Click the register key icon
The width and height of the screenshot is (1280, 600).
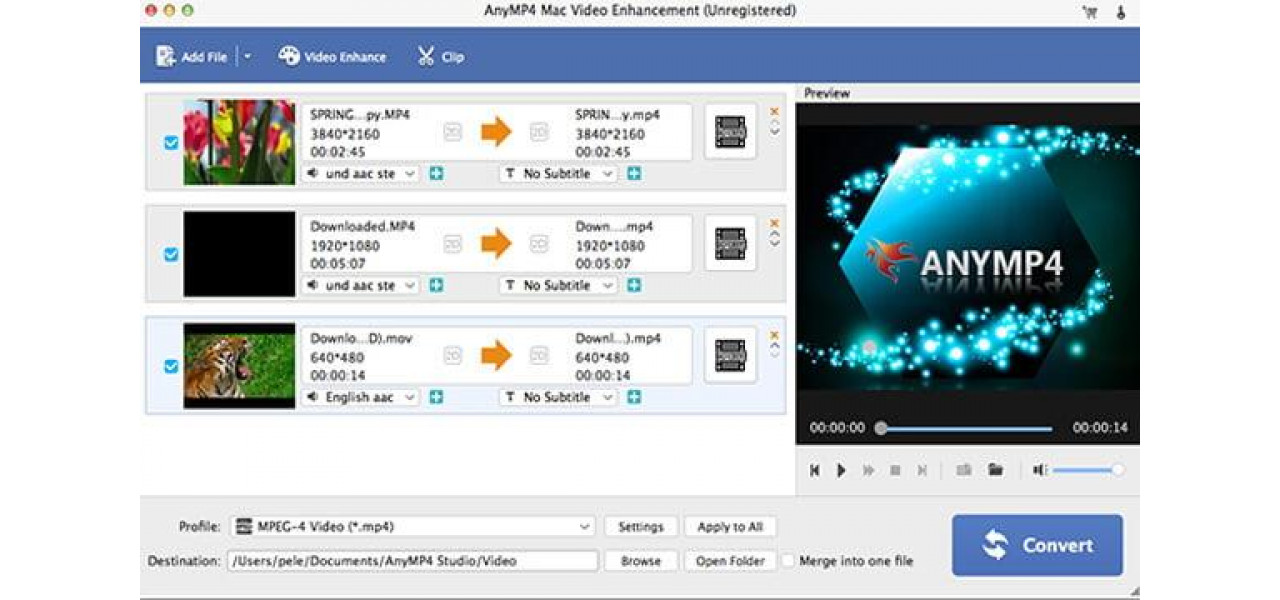(x=1123, y=12)
